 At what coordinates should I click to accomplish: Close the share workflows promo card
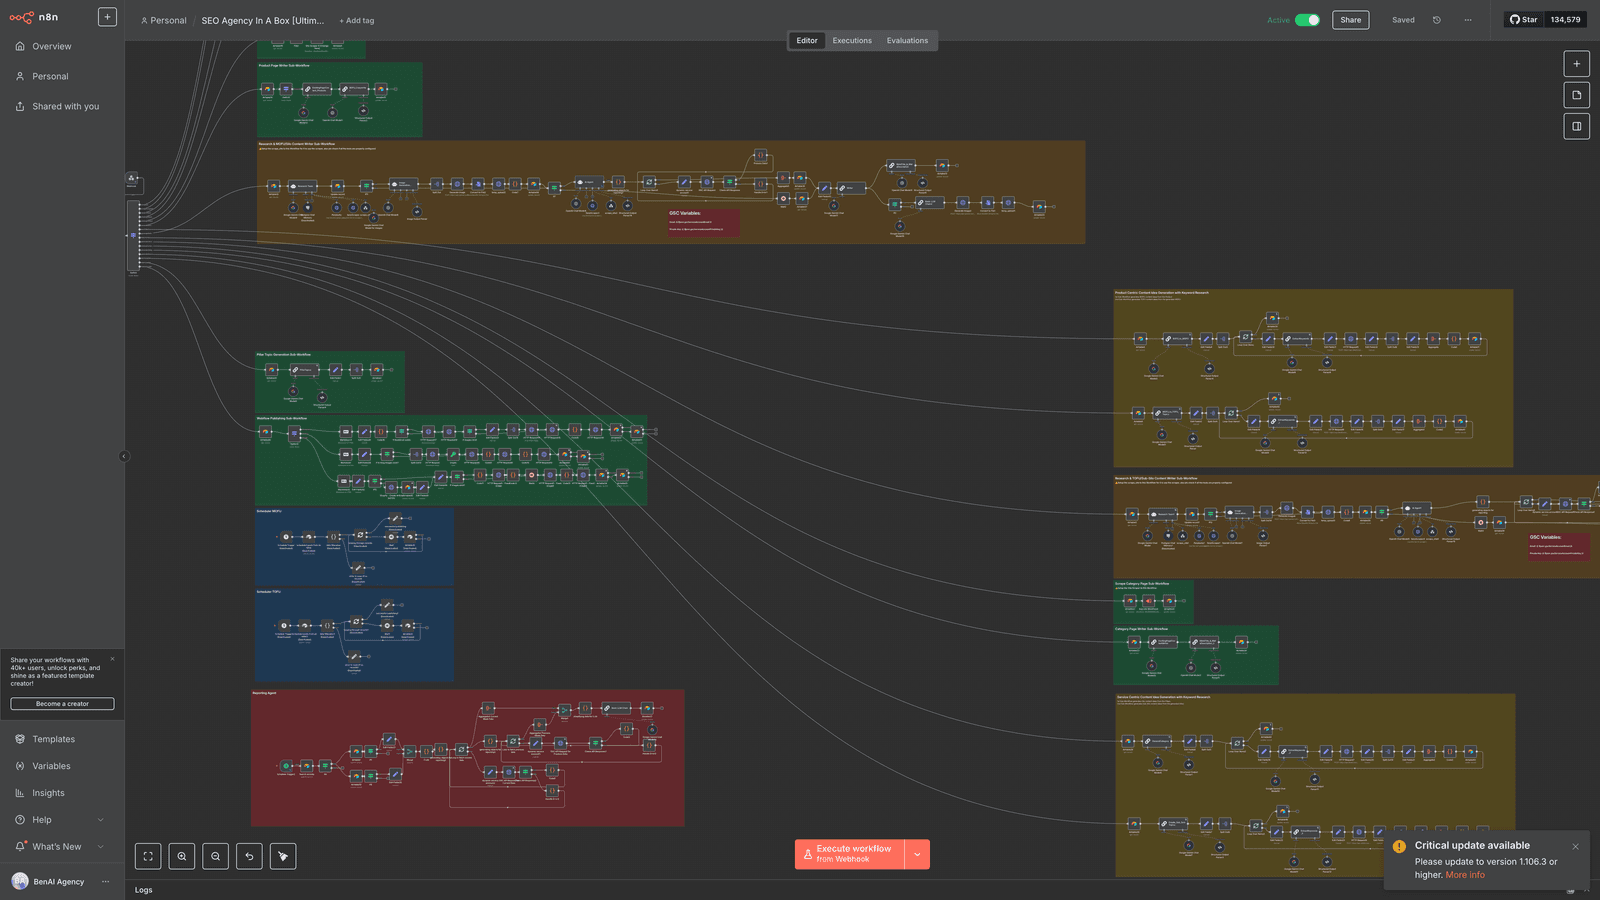point(112,659)
